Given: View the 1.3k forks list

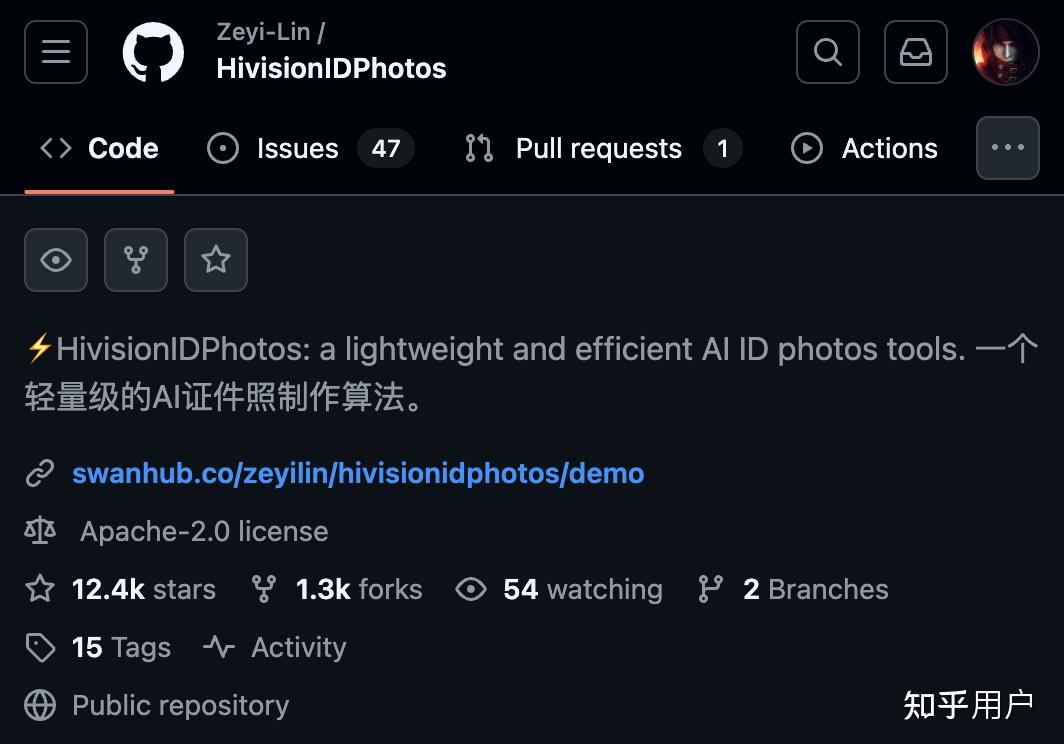Looking at the screenshot, I should pyautogui.click(x=358, y=589).
